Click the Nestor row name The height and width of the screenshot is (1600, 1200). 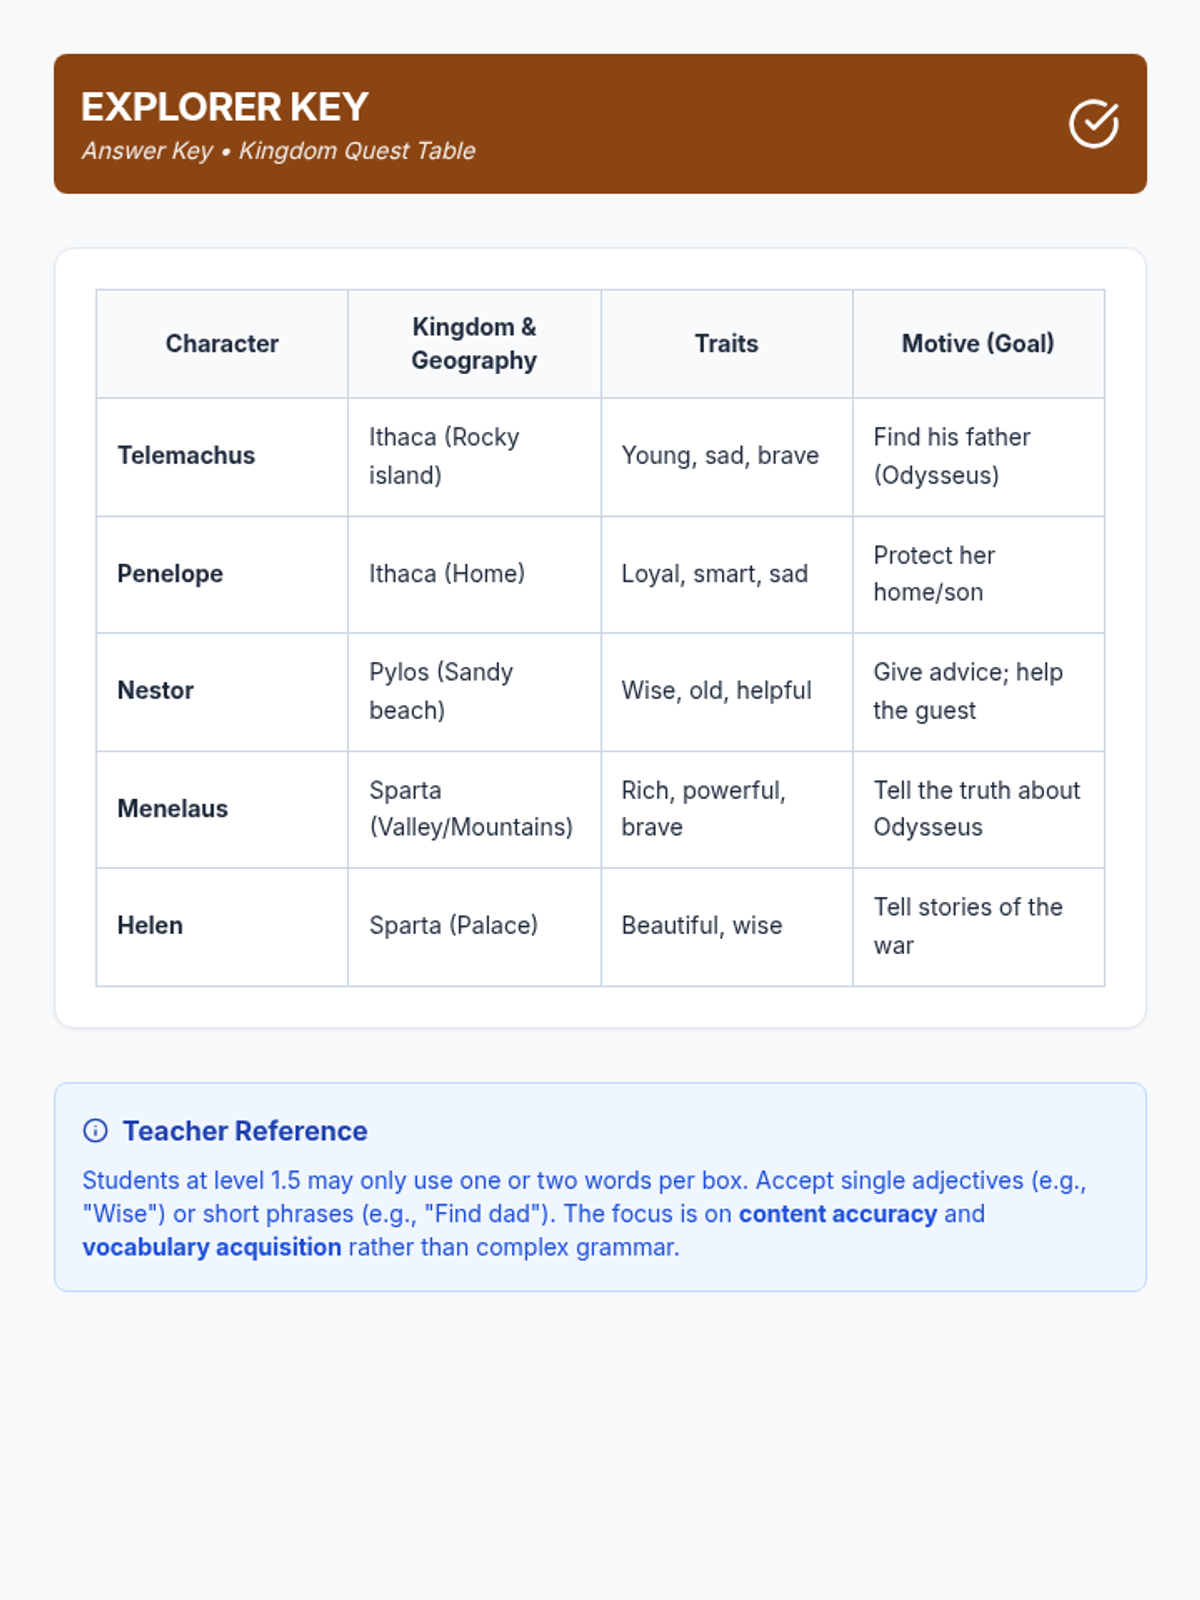(x=155, y=691)
